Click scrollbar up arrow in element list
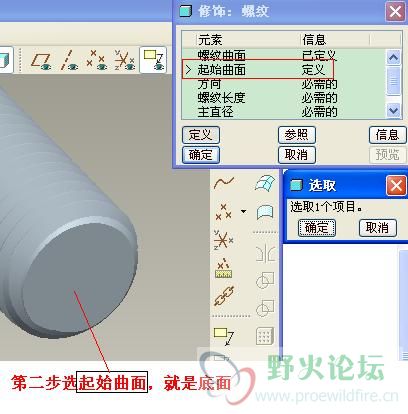This screenshot has height=414, width=408. [394, 57]
